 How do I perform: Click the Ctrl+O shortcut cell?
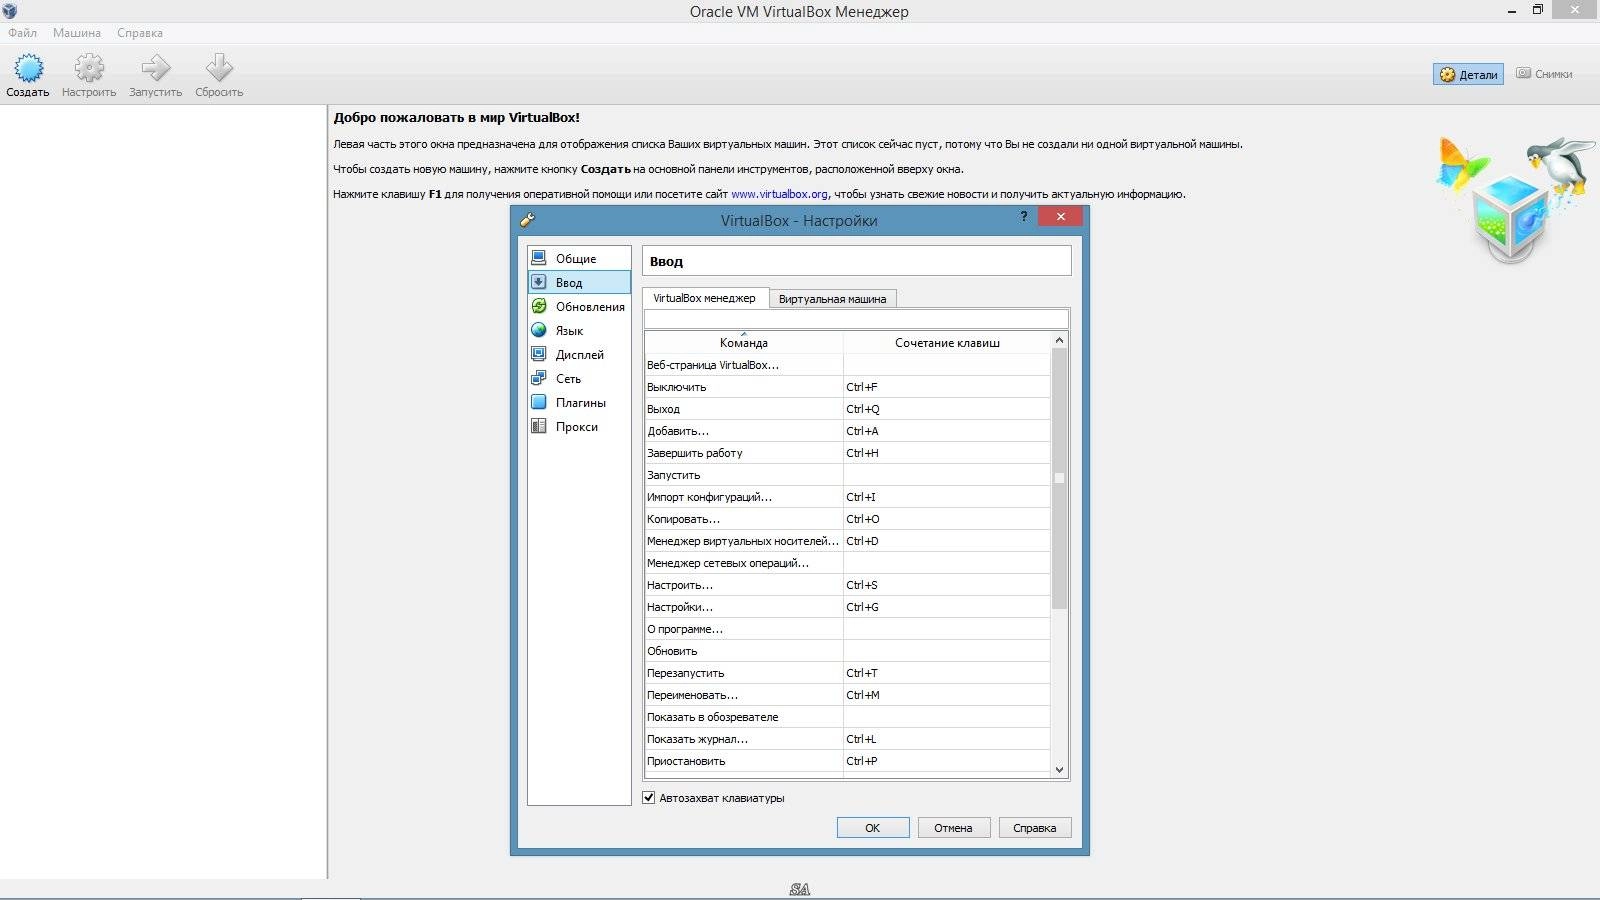[947, 519]
